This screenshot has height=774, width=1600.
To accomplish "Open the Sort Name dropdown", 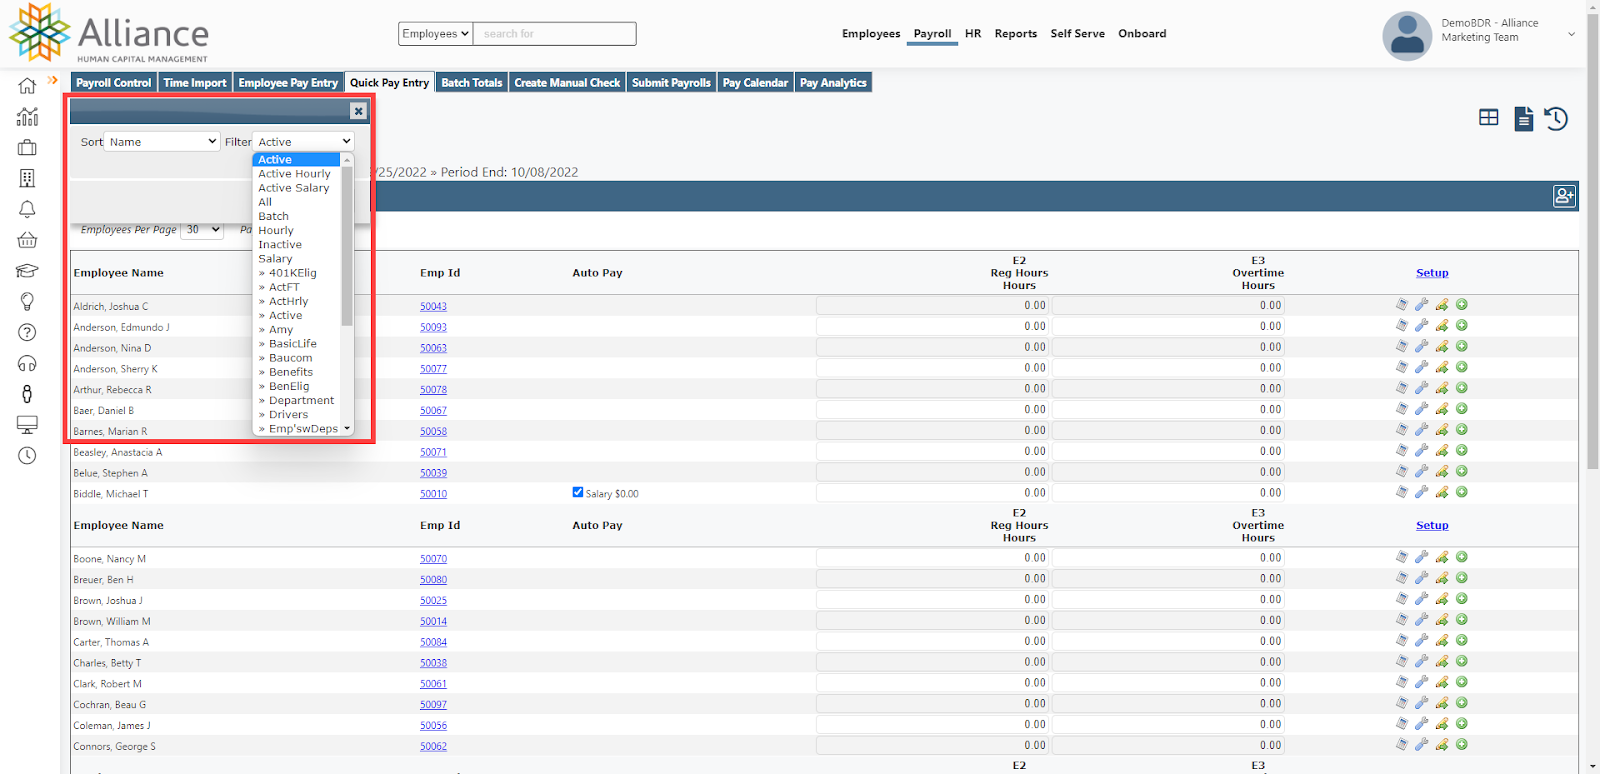I will [163, 142].
